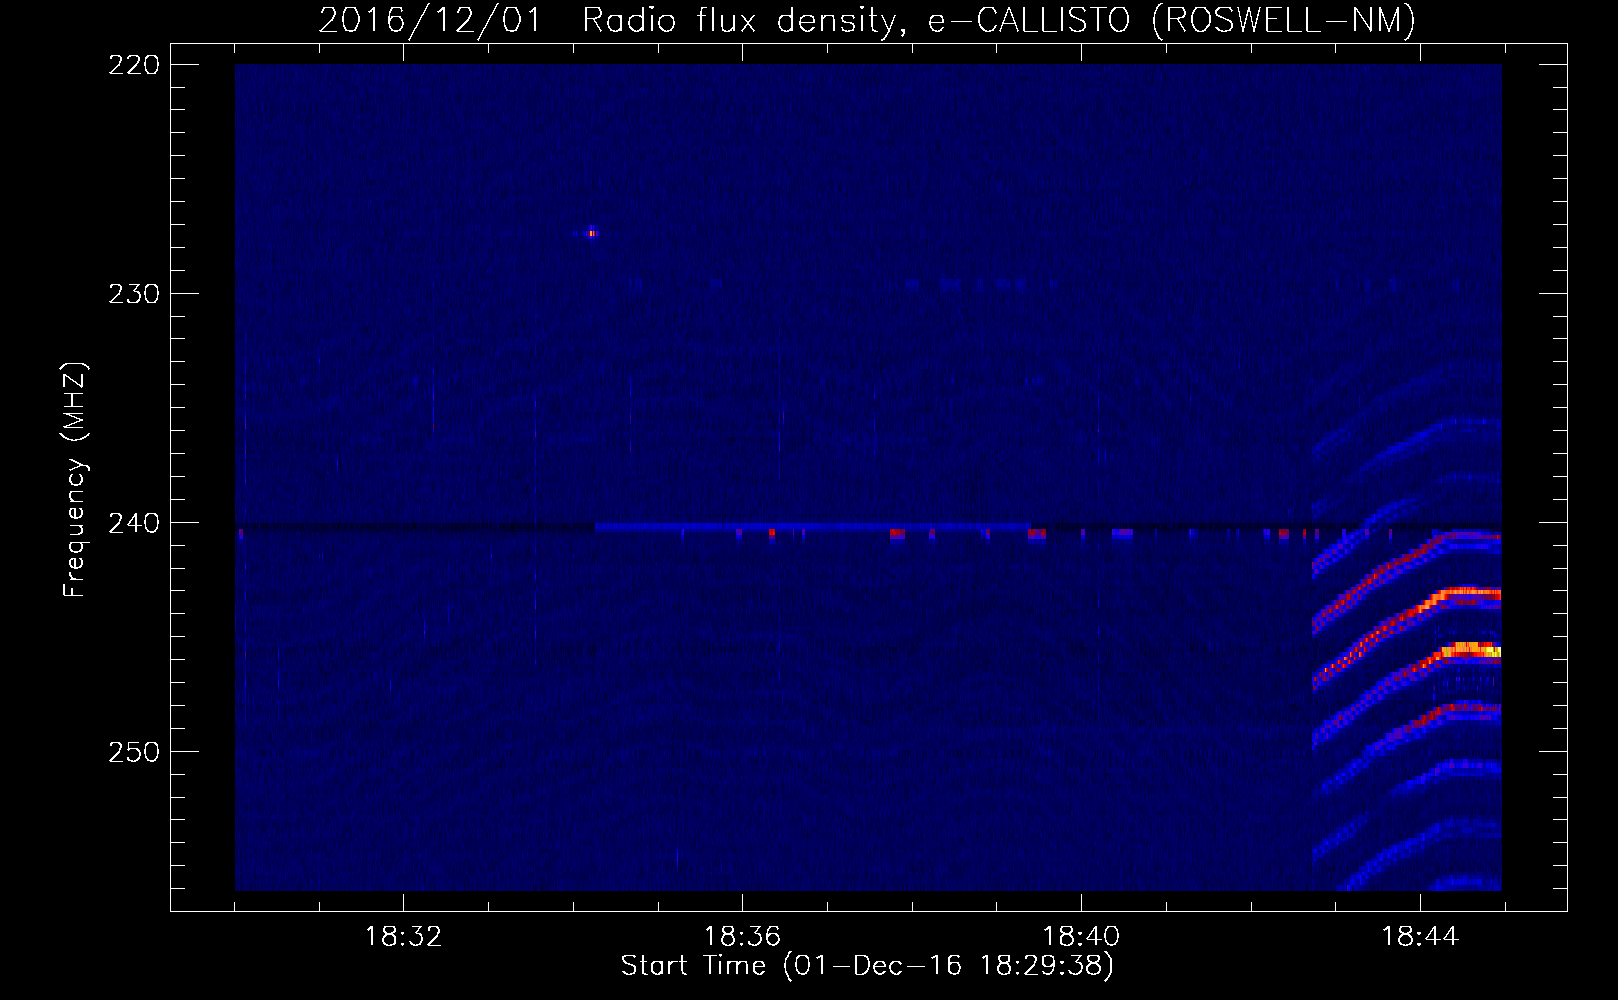
Task: Click the isolated bright spot near 227 MHz
Action: (592, 234)
